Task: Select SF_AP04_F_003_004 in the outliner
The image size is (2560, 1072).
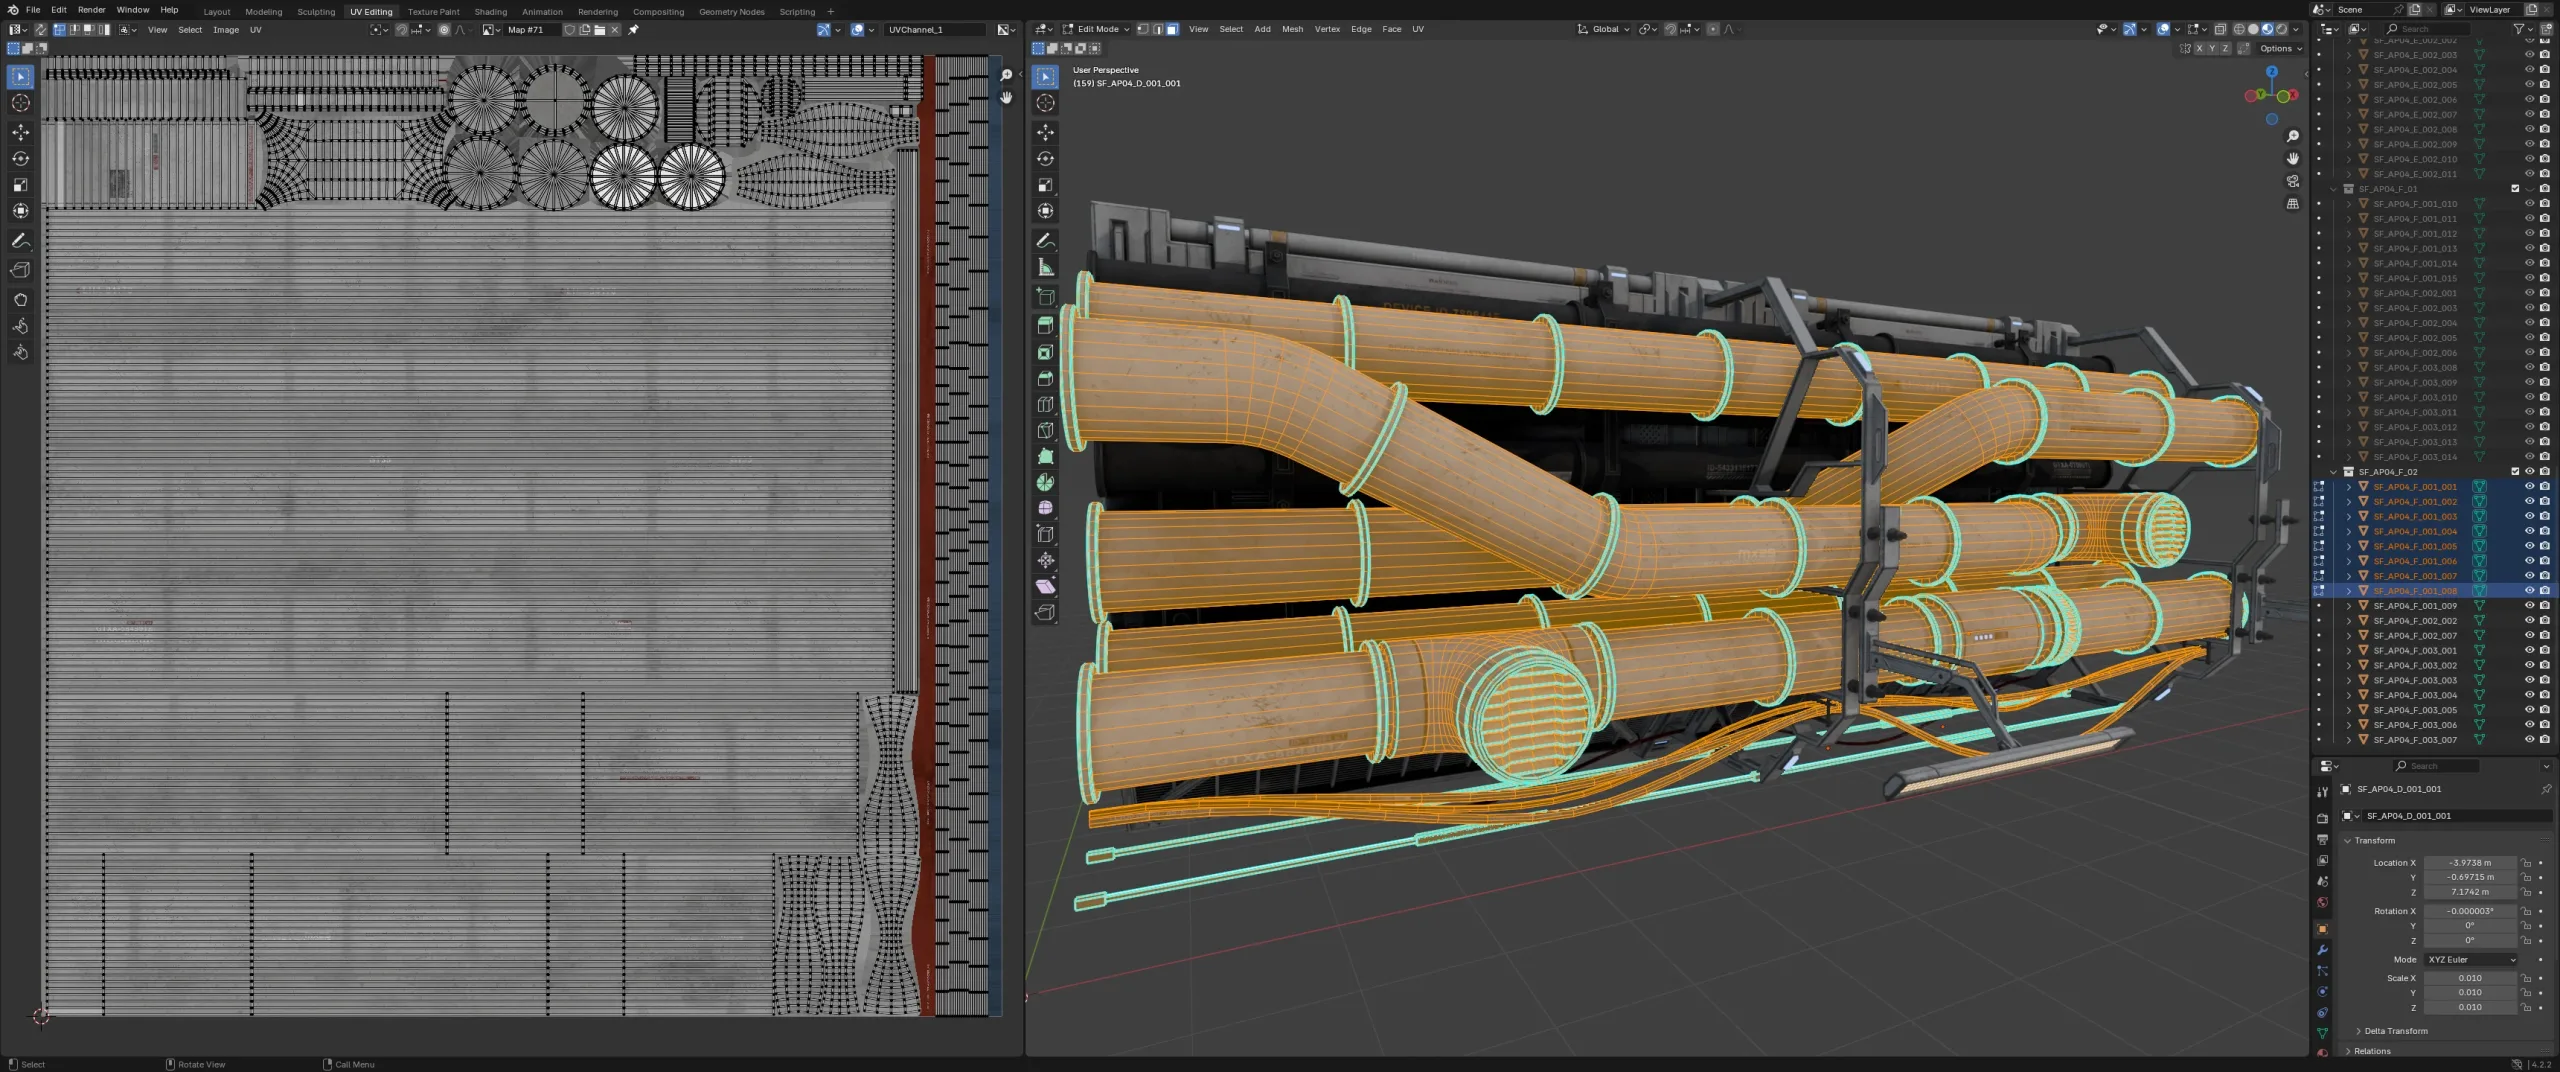Action: point(2414,695)
